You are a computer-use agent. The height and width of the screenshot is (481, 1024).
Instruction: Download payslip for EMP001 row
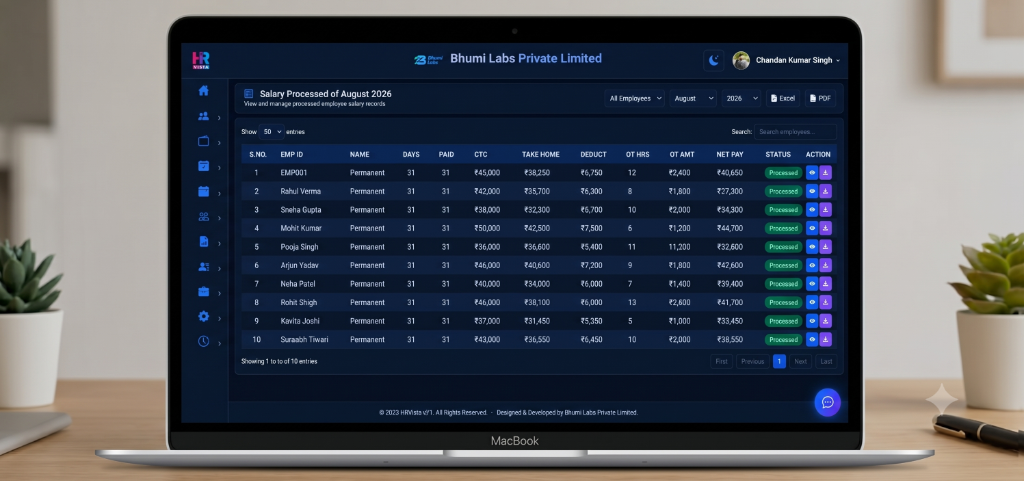(x=825, y=173)
